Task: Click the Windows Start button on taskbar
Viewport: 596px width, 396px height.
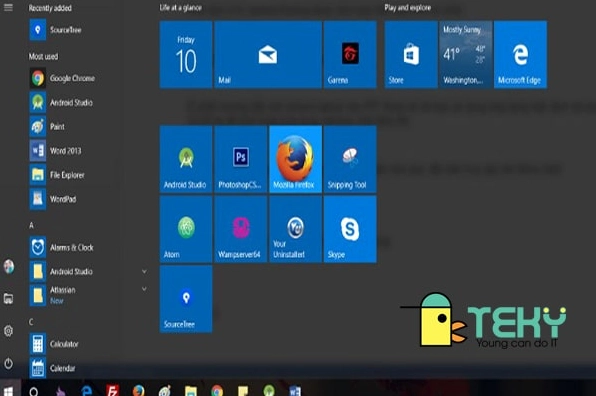Action: tap(8, 390)
